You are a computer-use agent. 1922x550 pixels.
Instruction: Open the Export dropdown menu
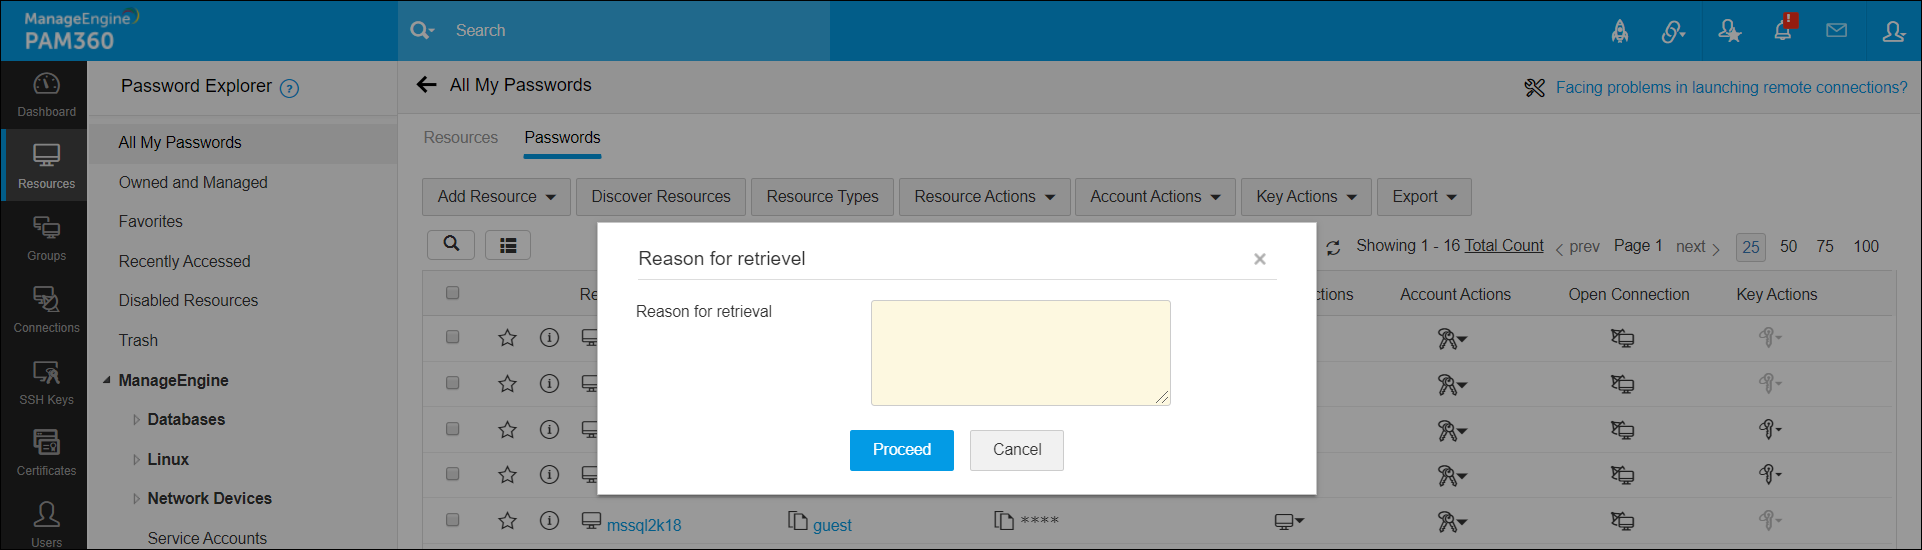coord(1424,197)
